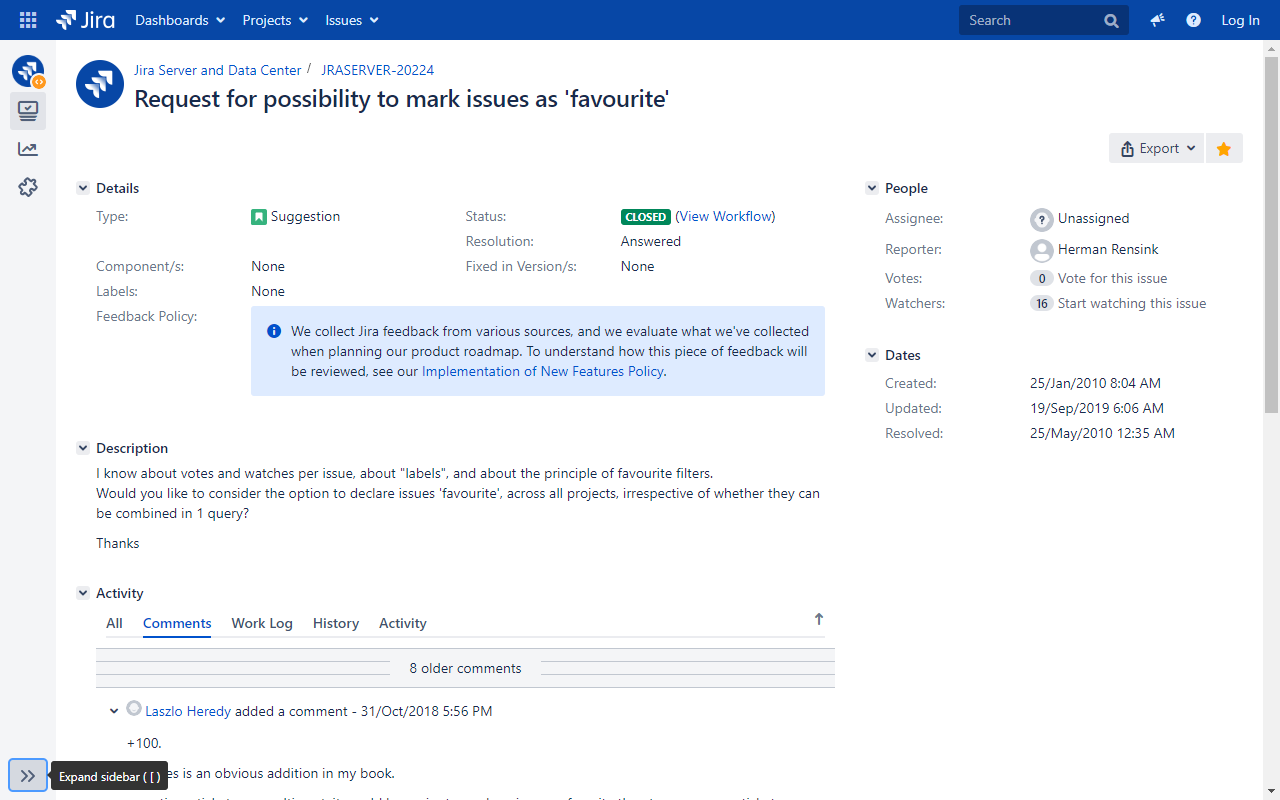The height and width of the screenshot is (800, 1280).
Task: Collapse the Dates section
Action: tap(872, 355)
